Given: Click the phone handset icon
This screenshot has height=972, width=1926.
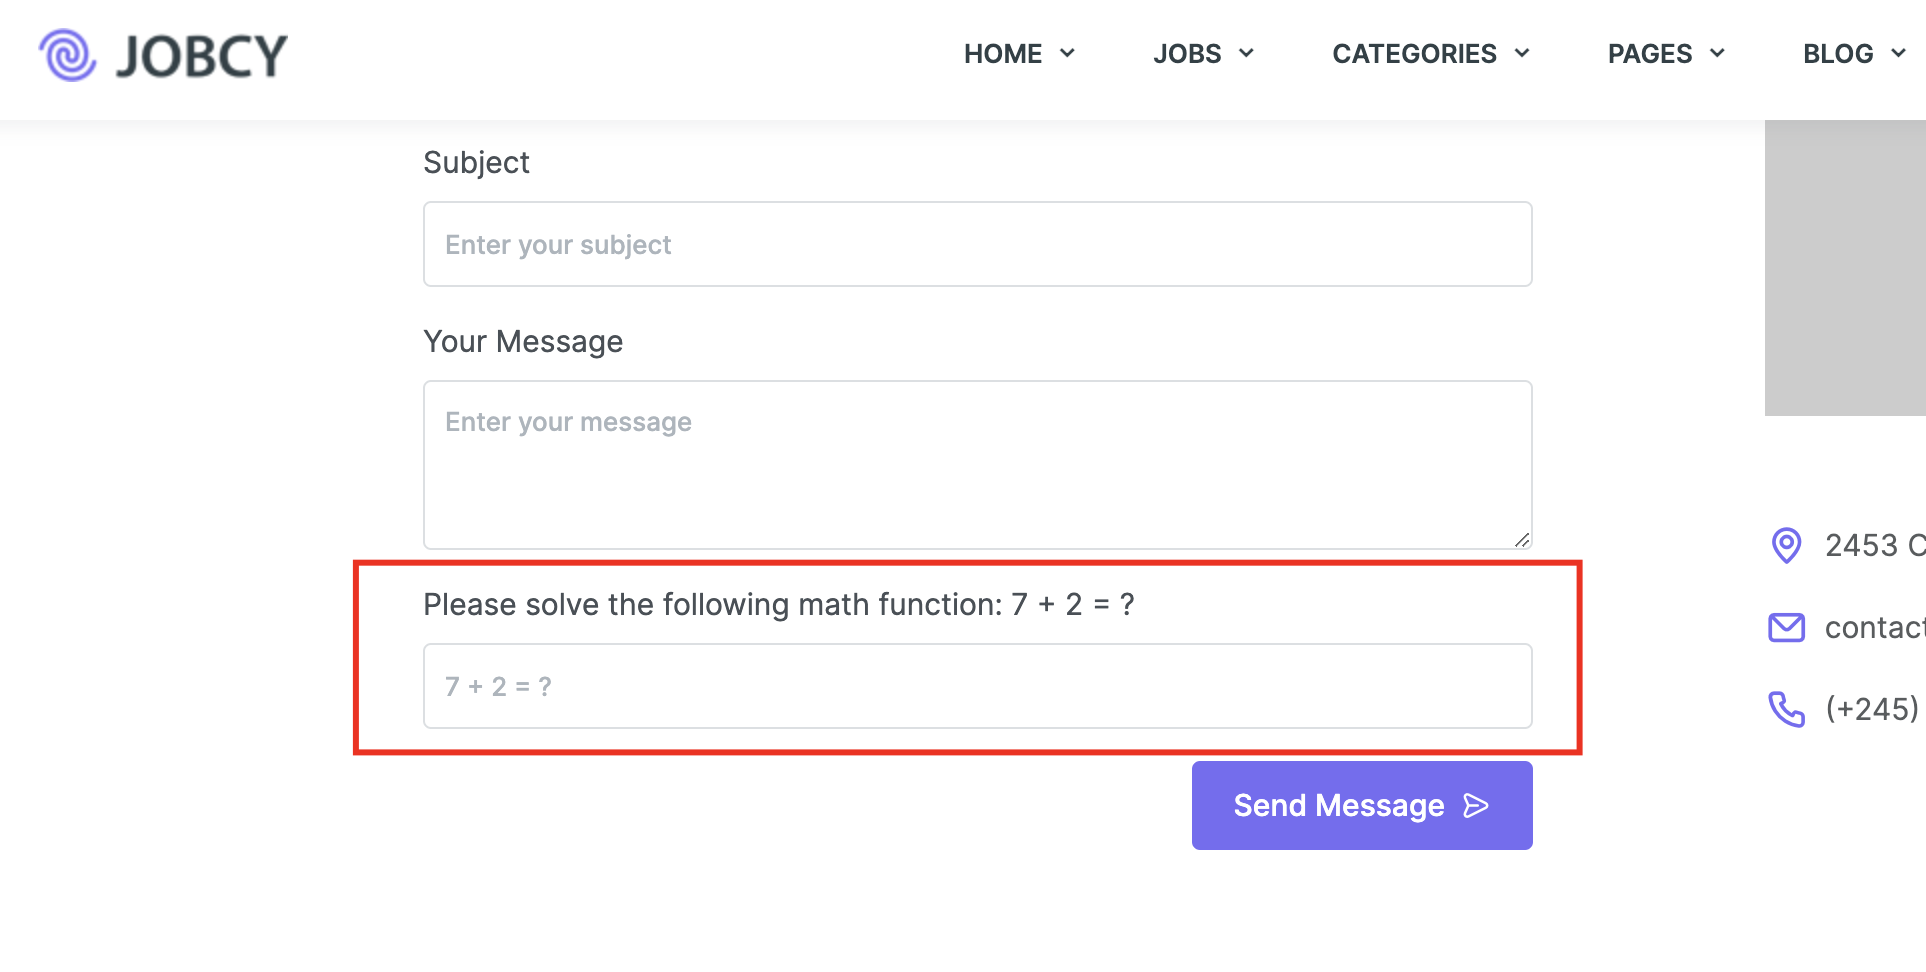Looking at the screenshot, I should (1786, 709).
